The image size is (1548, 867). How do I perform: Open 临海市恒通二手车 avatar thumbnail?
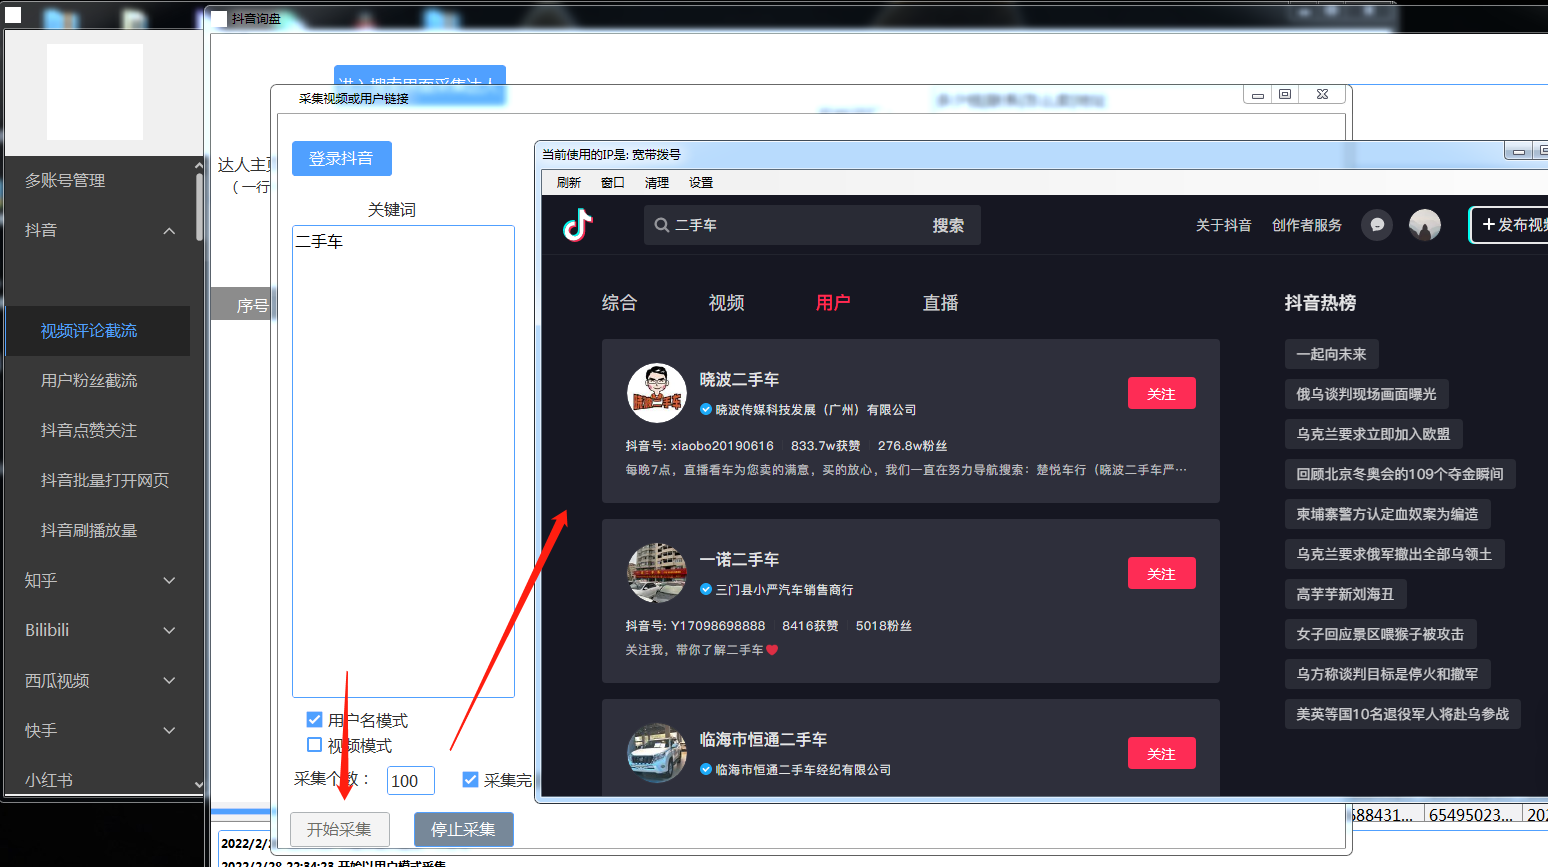(657, 753)
